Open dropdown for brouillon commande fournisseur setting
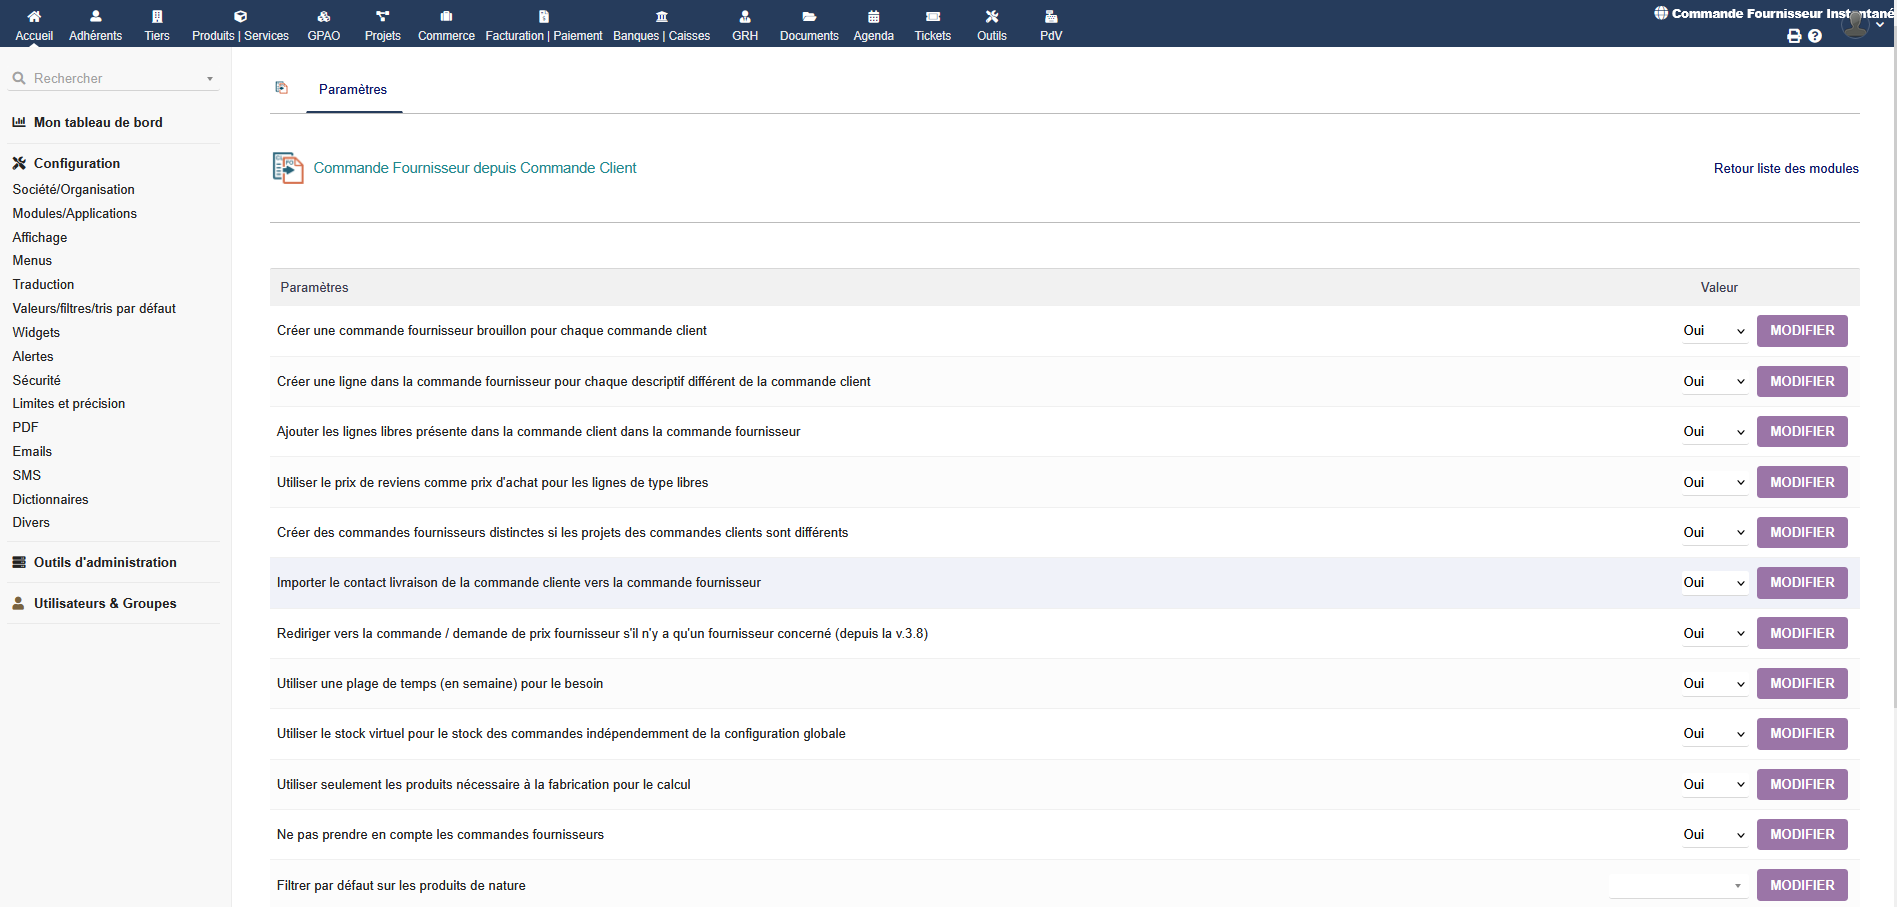 point(1713,331)
